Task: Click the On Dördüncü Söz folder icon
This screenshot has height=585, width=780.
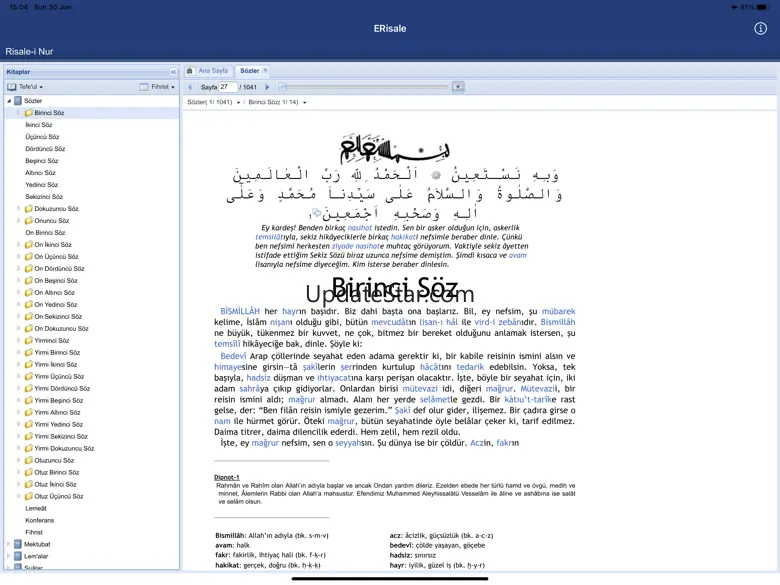Action: pyautogui.click(x=29, y=268)
